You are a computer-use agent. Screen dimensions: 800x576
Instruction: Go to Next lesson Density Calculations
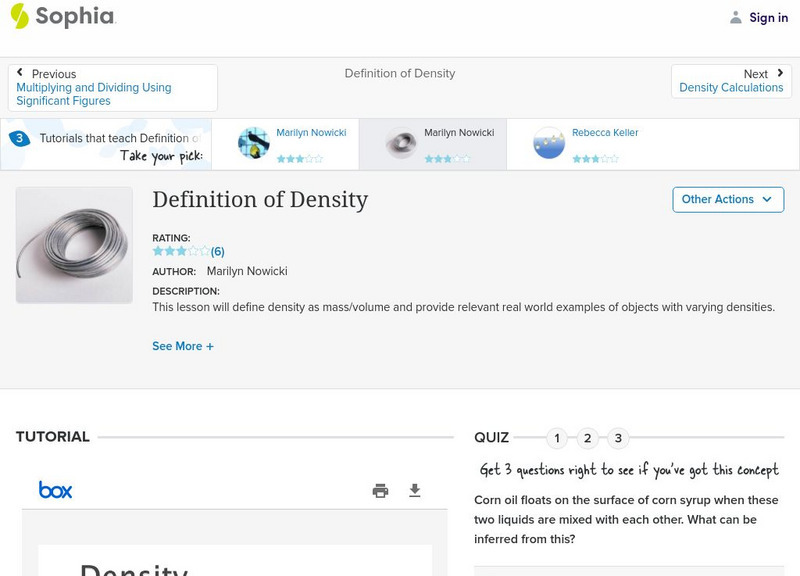731,81
